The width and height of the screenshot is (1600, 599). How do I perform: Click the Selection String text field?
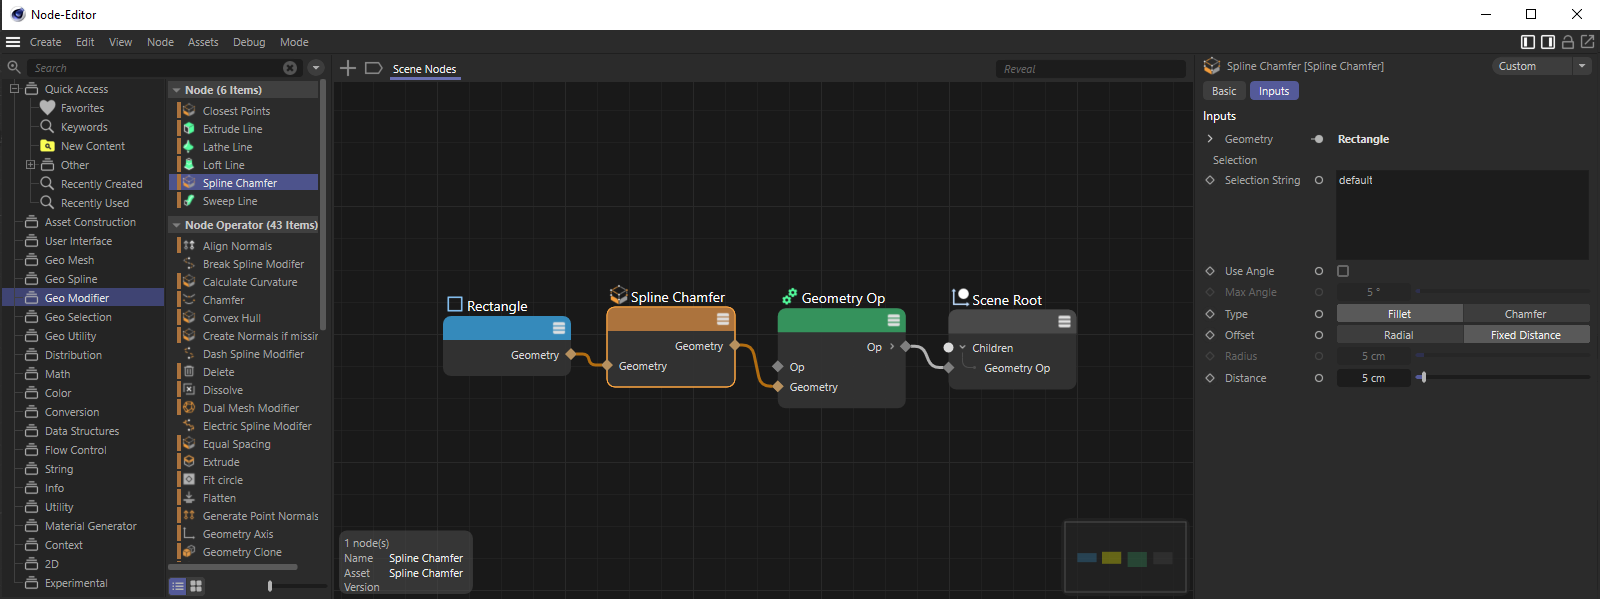point(1461,215)
